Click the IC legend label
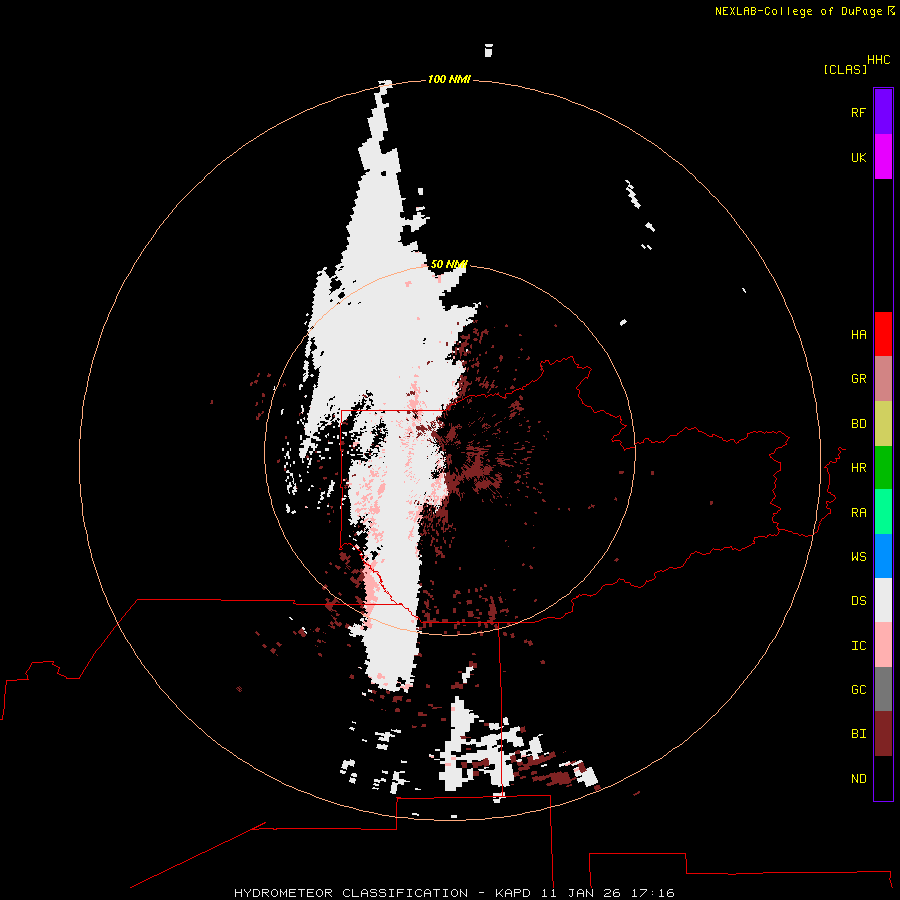Screen dimensions: 900x900 [x=858, y=646]
